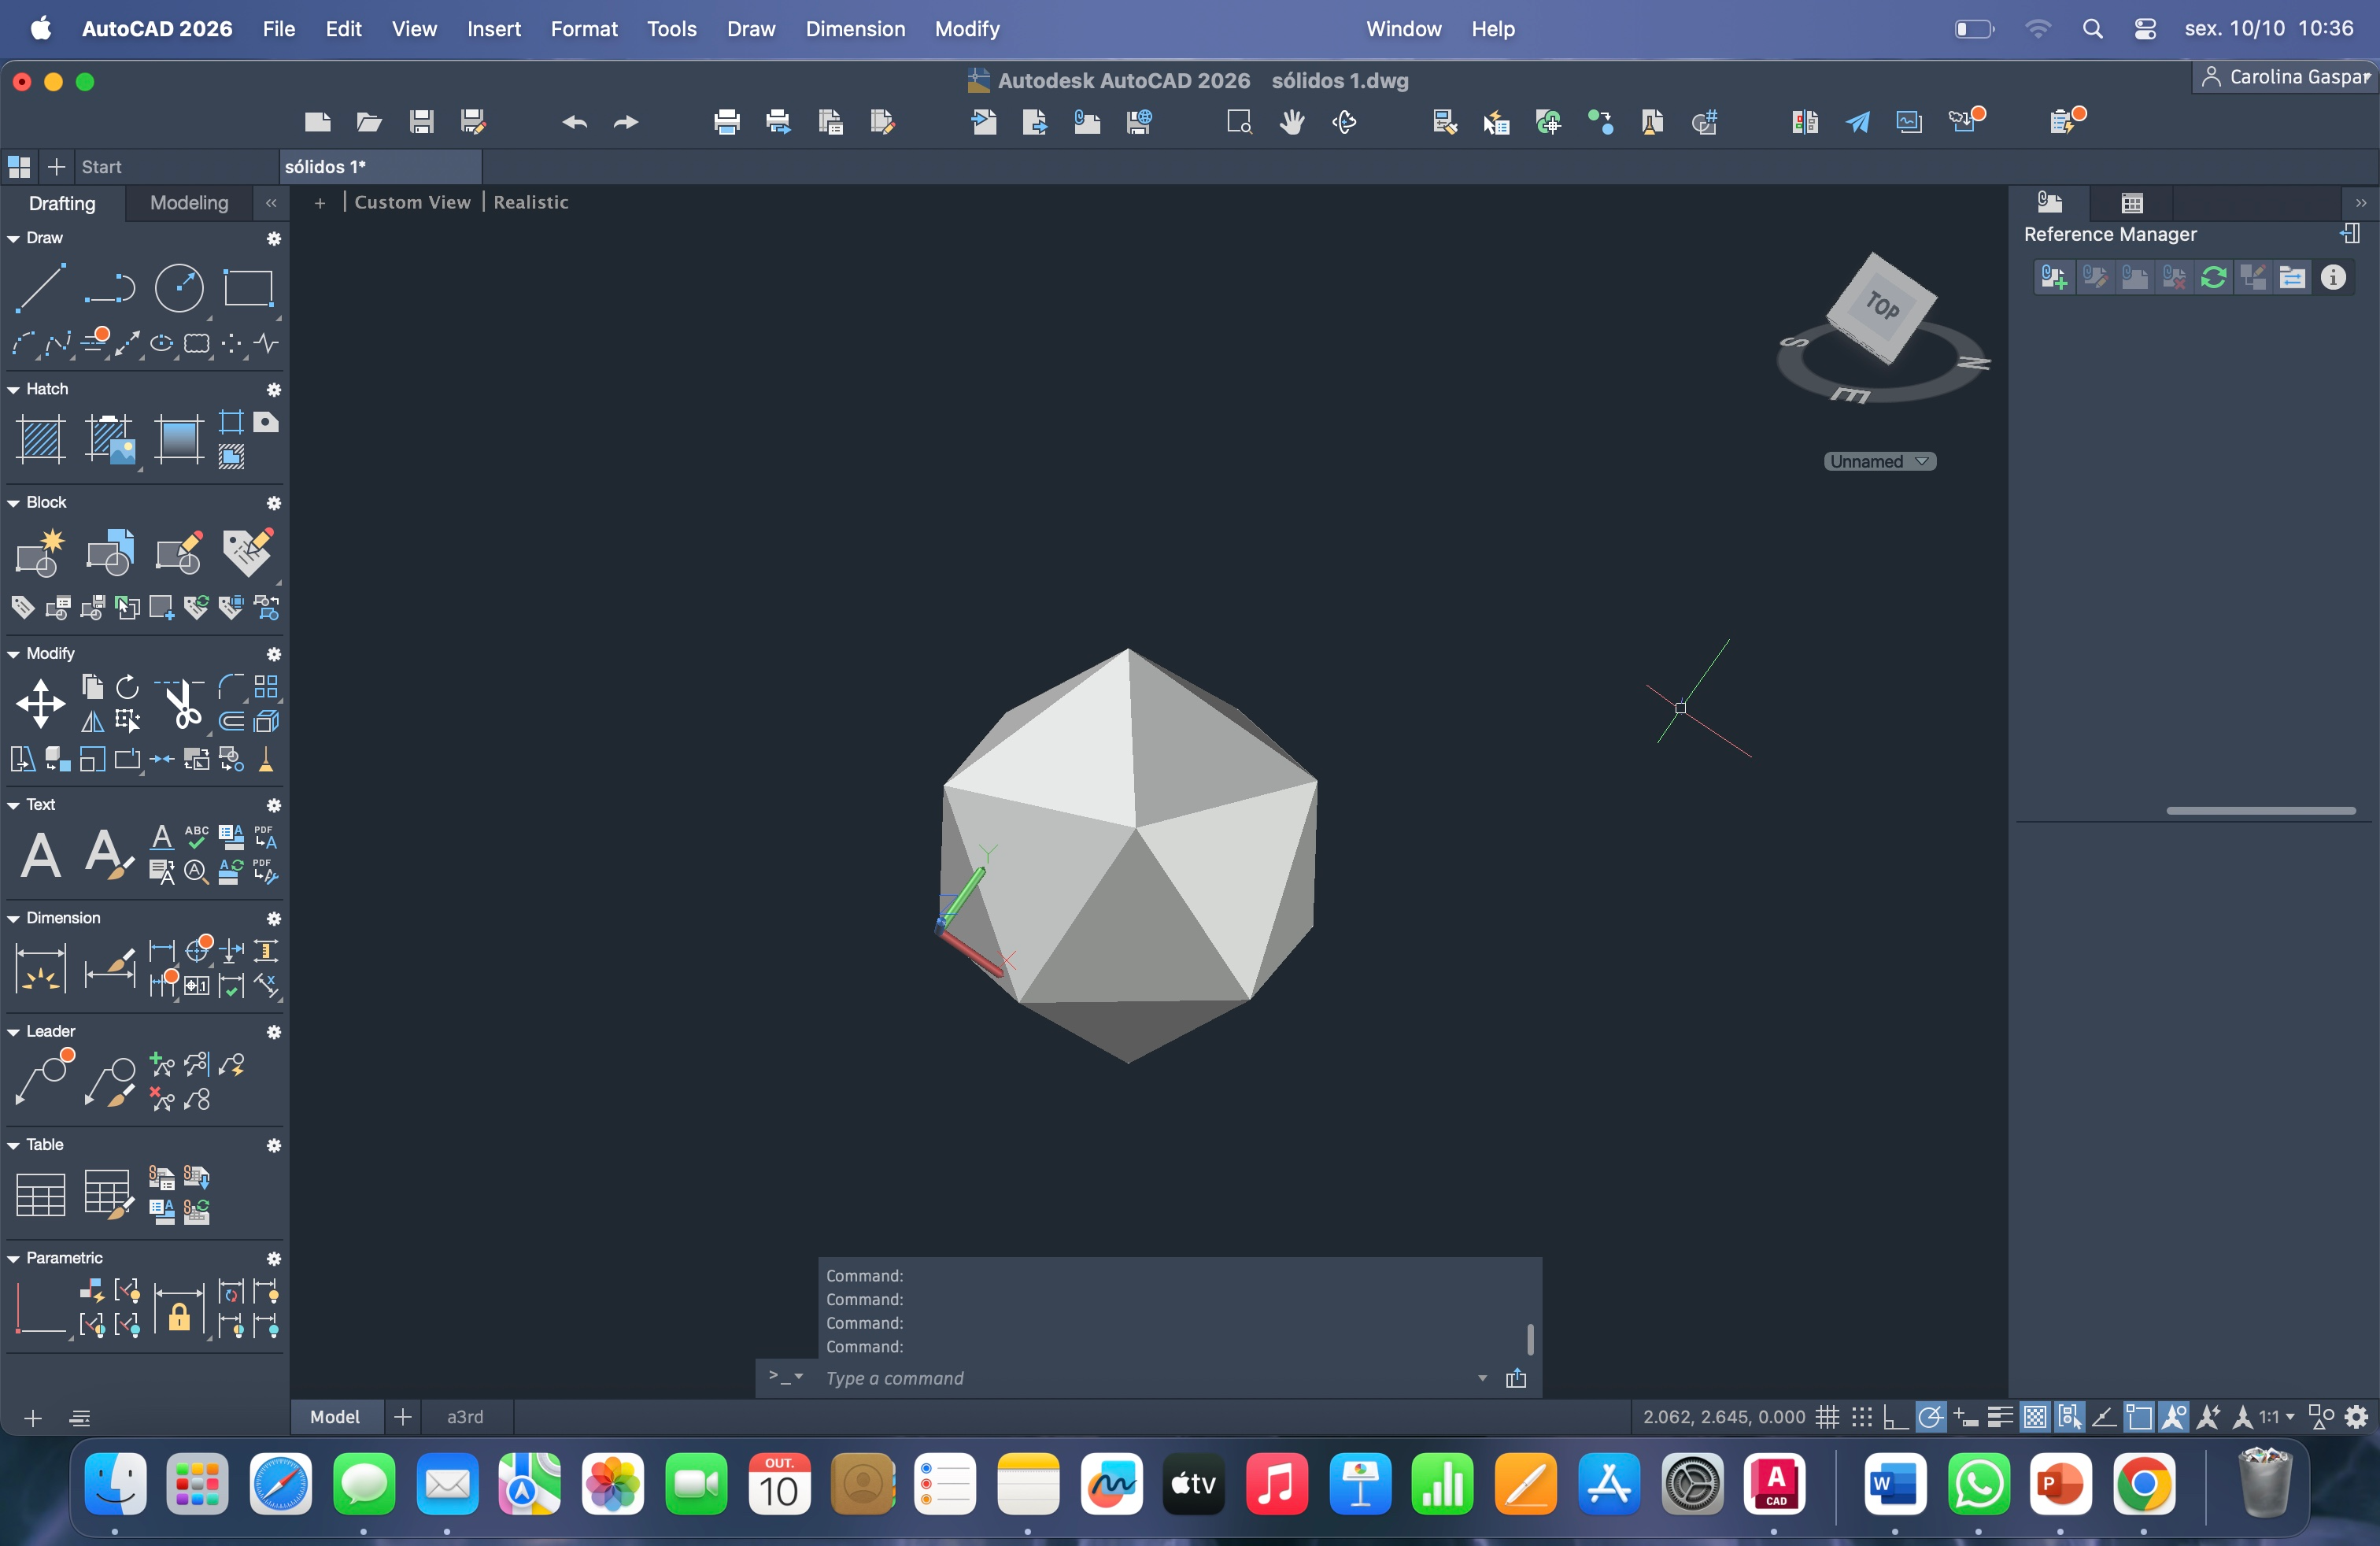Viewport: 2380px width, 1546px height.
Task: Open the Dimension menu in menu bar
Action: pyautogui.click(x=855, y=29)
